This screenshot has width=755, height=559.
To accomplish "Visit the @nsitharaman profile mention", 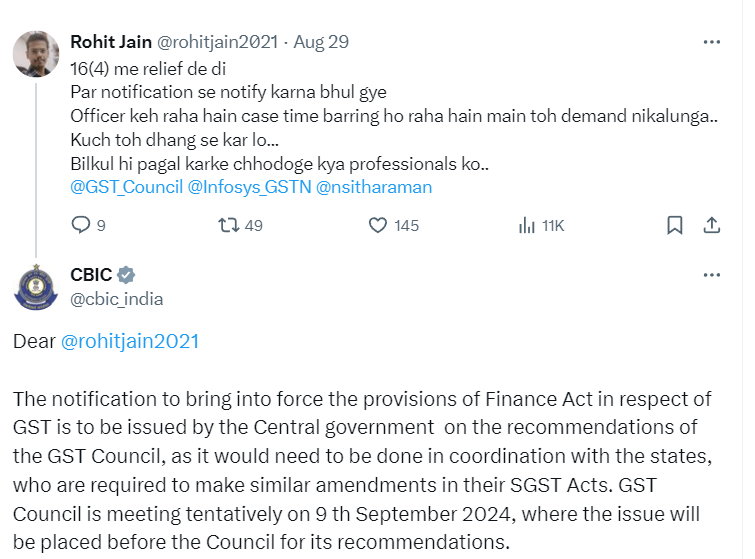I will (x=374, y=186).
